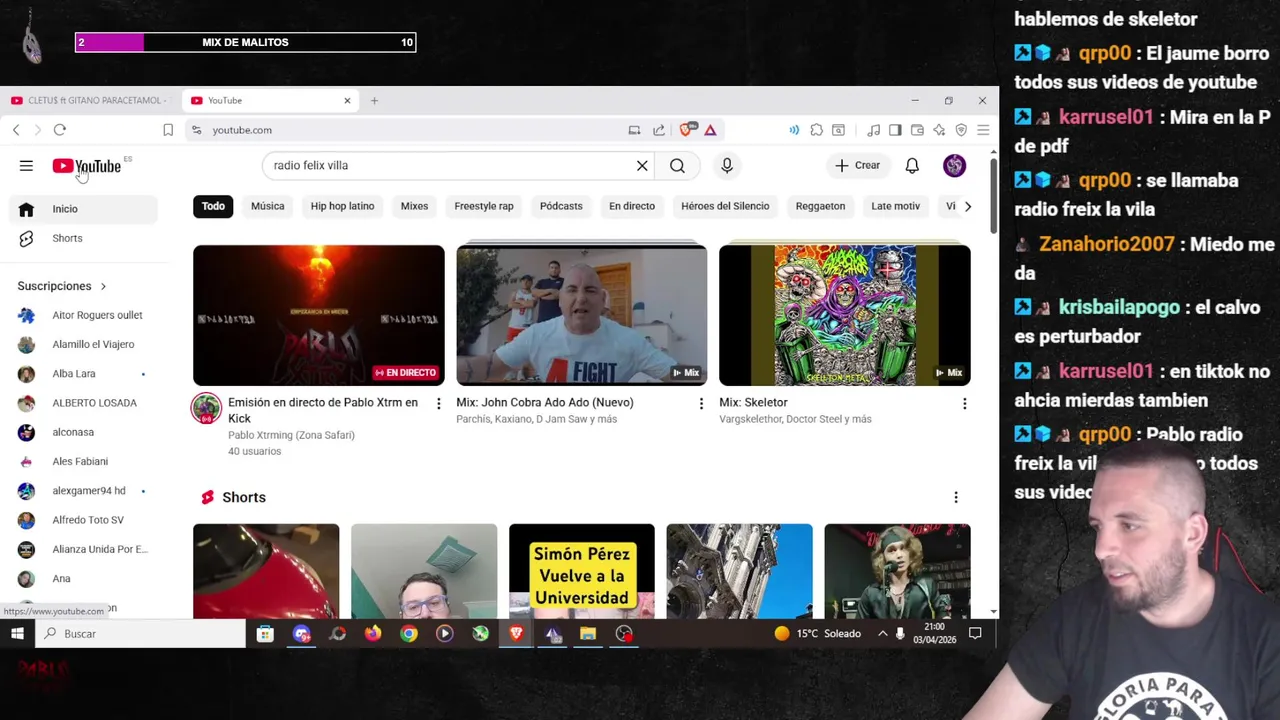This screenshot has width=1280, height=720.
Task: Click the Crear button
Action: 857,166
